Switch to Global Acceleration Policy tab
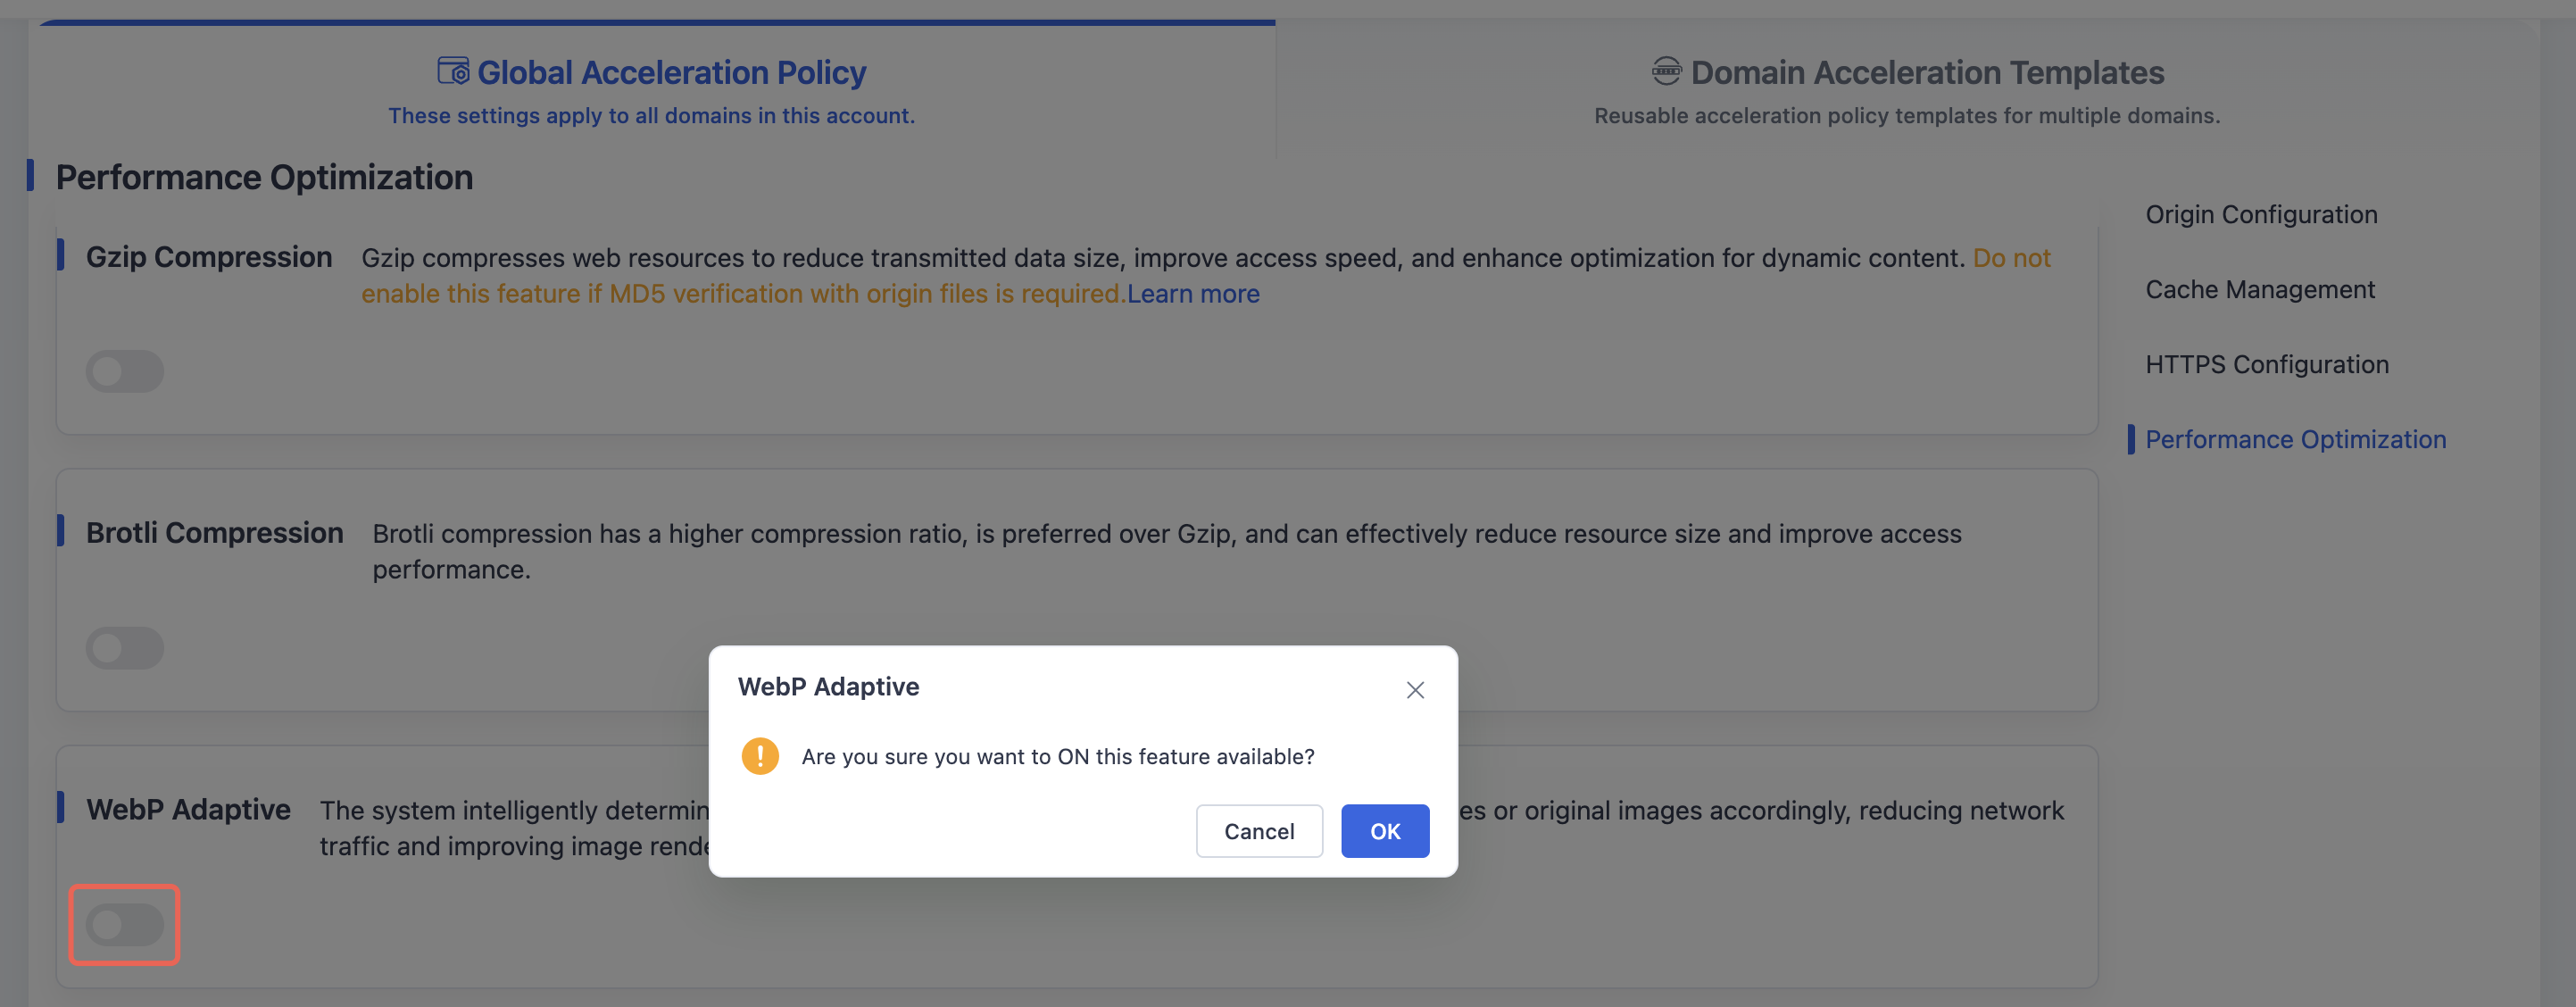 tap(652, 90)
